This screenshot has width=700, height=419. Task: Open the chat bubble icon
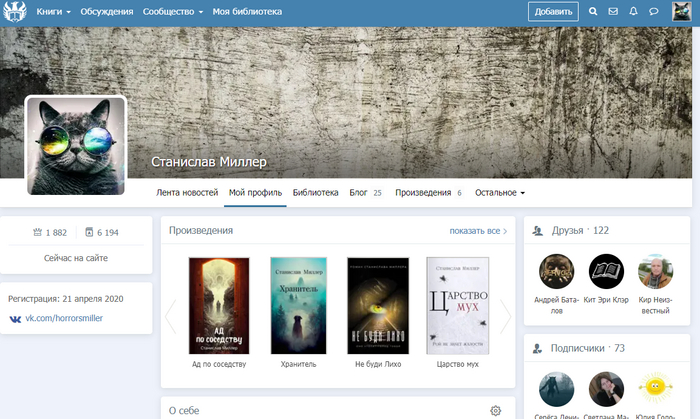[654, 12]
